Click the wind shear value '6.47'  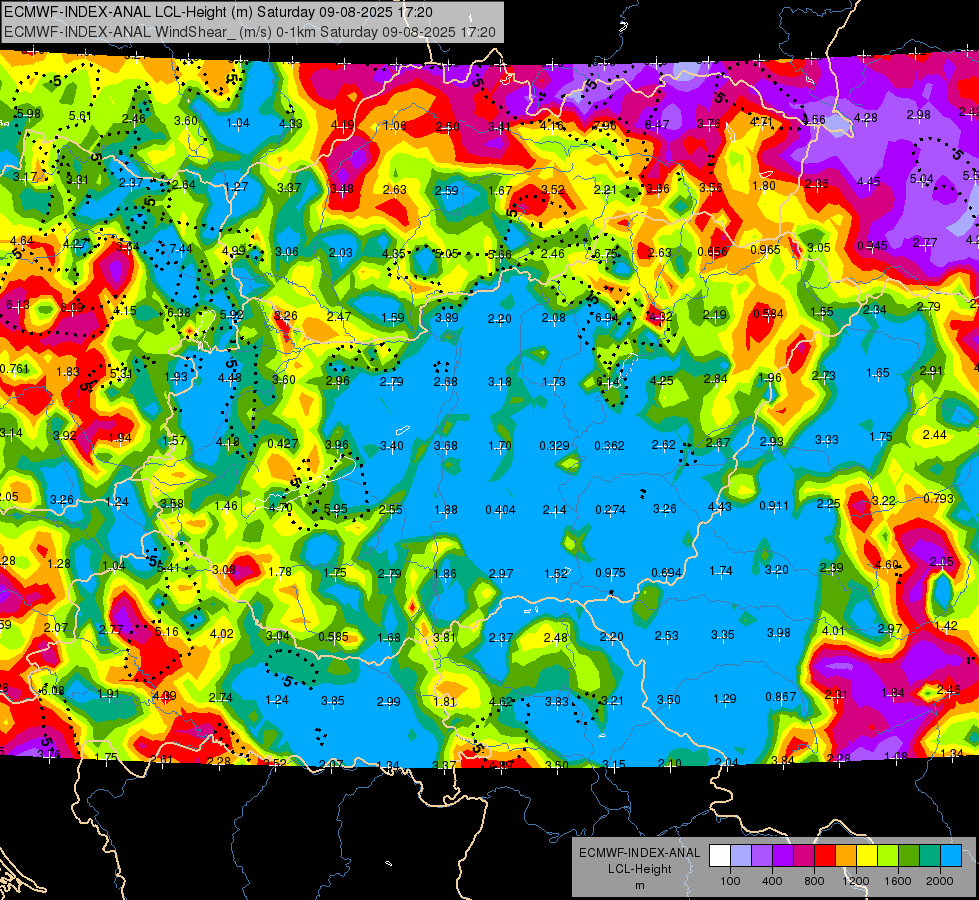[657, 124]
